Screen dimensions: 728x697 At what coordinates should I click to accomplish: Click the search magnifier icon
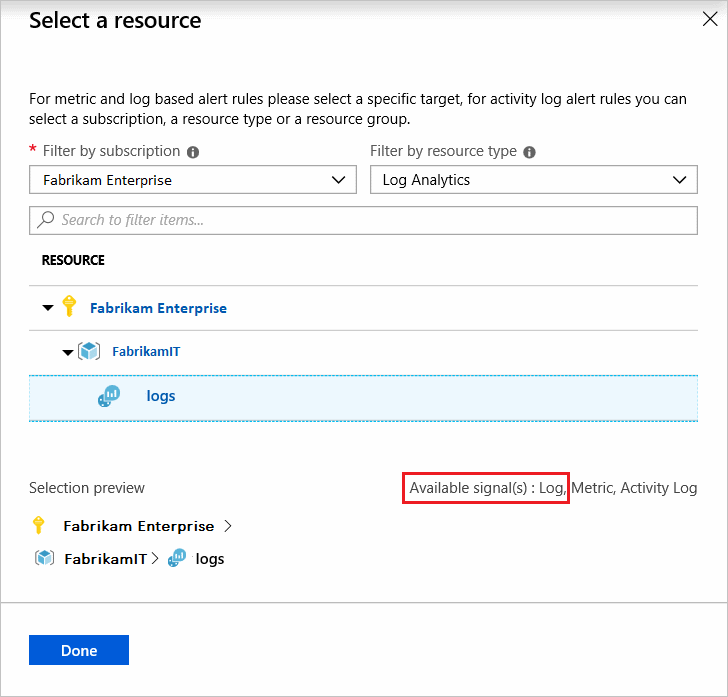click(x=46, y=220)
